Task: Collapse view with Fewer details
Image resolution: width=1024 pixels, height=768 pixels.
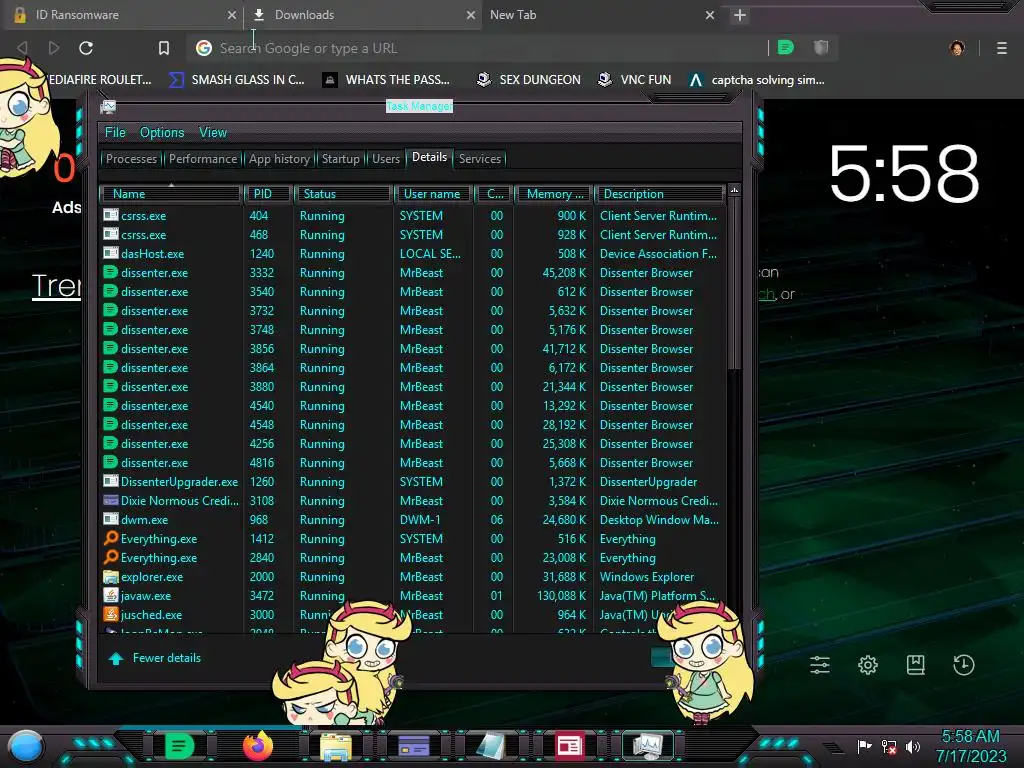Action: [155, 658]
